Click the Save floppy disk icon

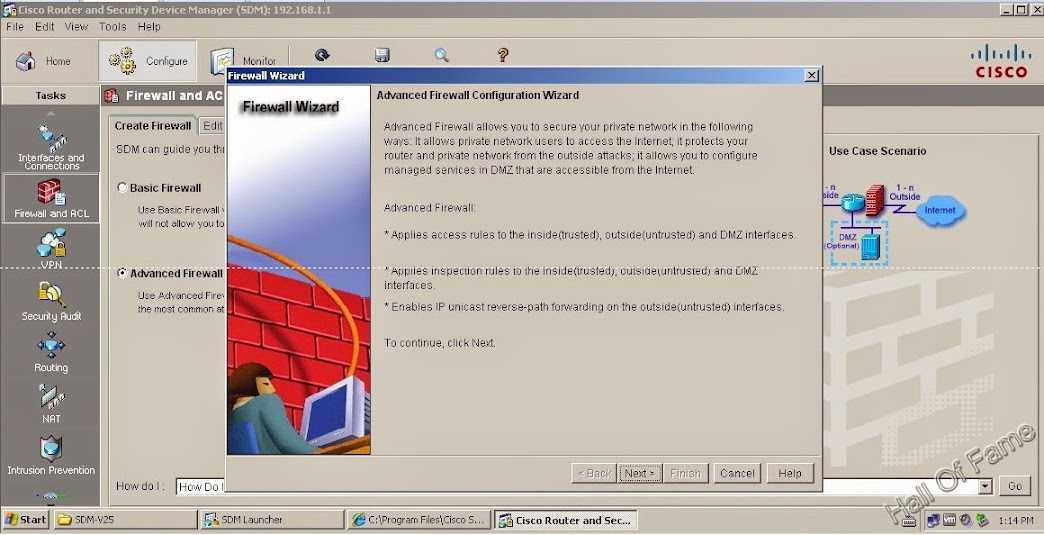[x=382, y=55]
